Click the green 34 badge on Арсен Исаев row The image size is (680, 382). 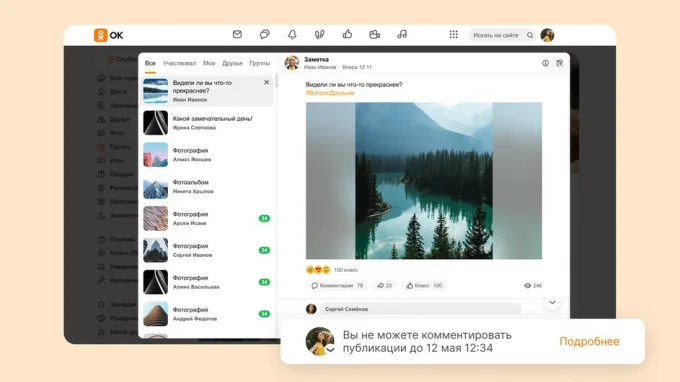click(265, 218)
